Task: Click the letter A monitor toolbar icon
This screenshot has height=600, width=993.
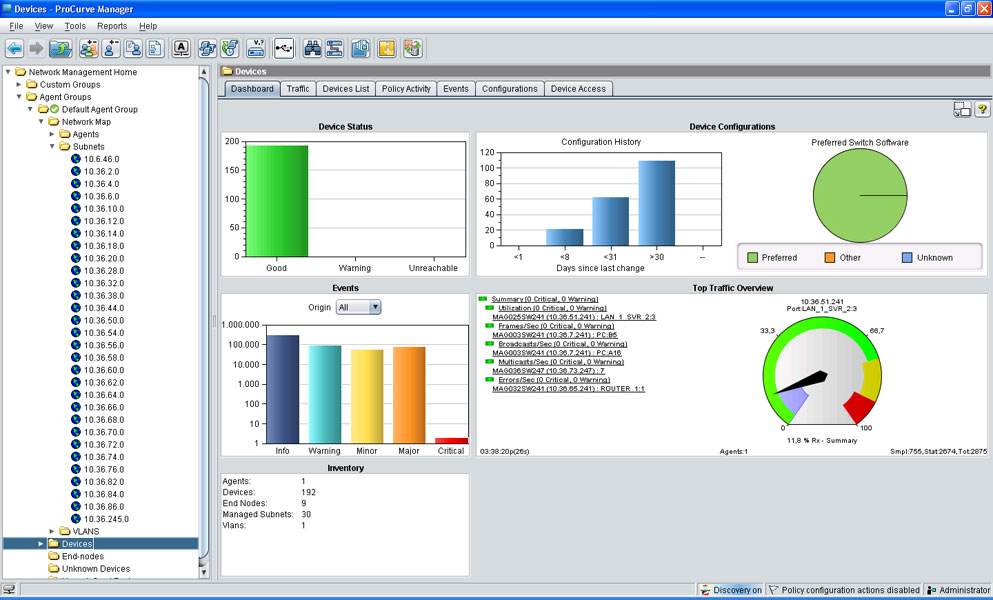Action: (181, 48)
